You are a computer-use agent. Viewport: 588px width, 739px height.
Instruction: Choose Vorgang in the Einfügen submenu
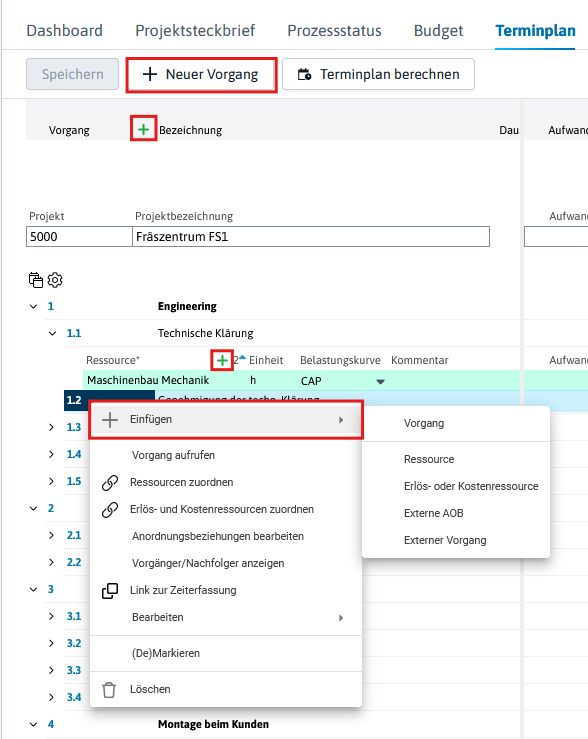click(x=424, y=423)
